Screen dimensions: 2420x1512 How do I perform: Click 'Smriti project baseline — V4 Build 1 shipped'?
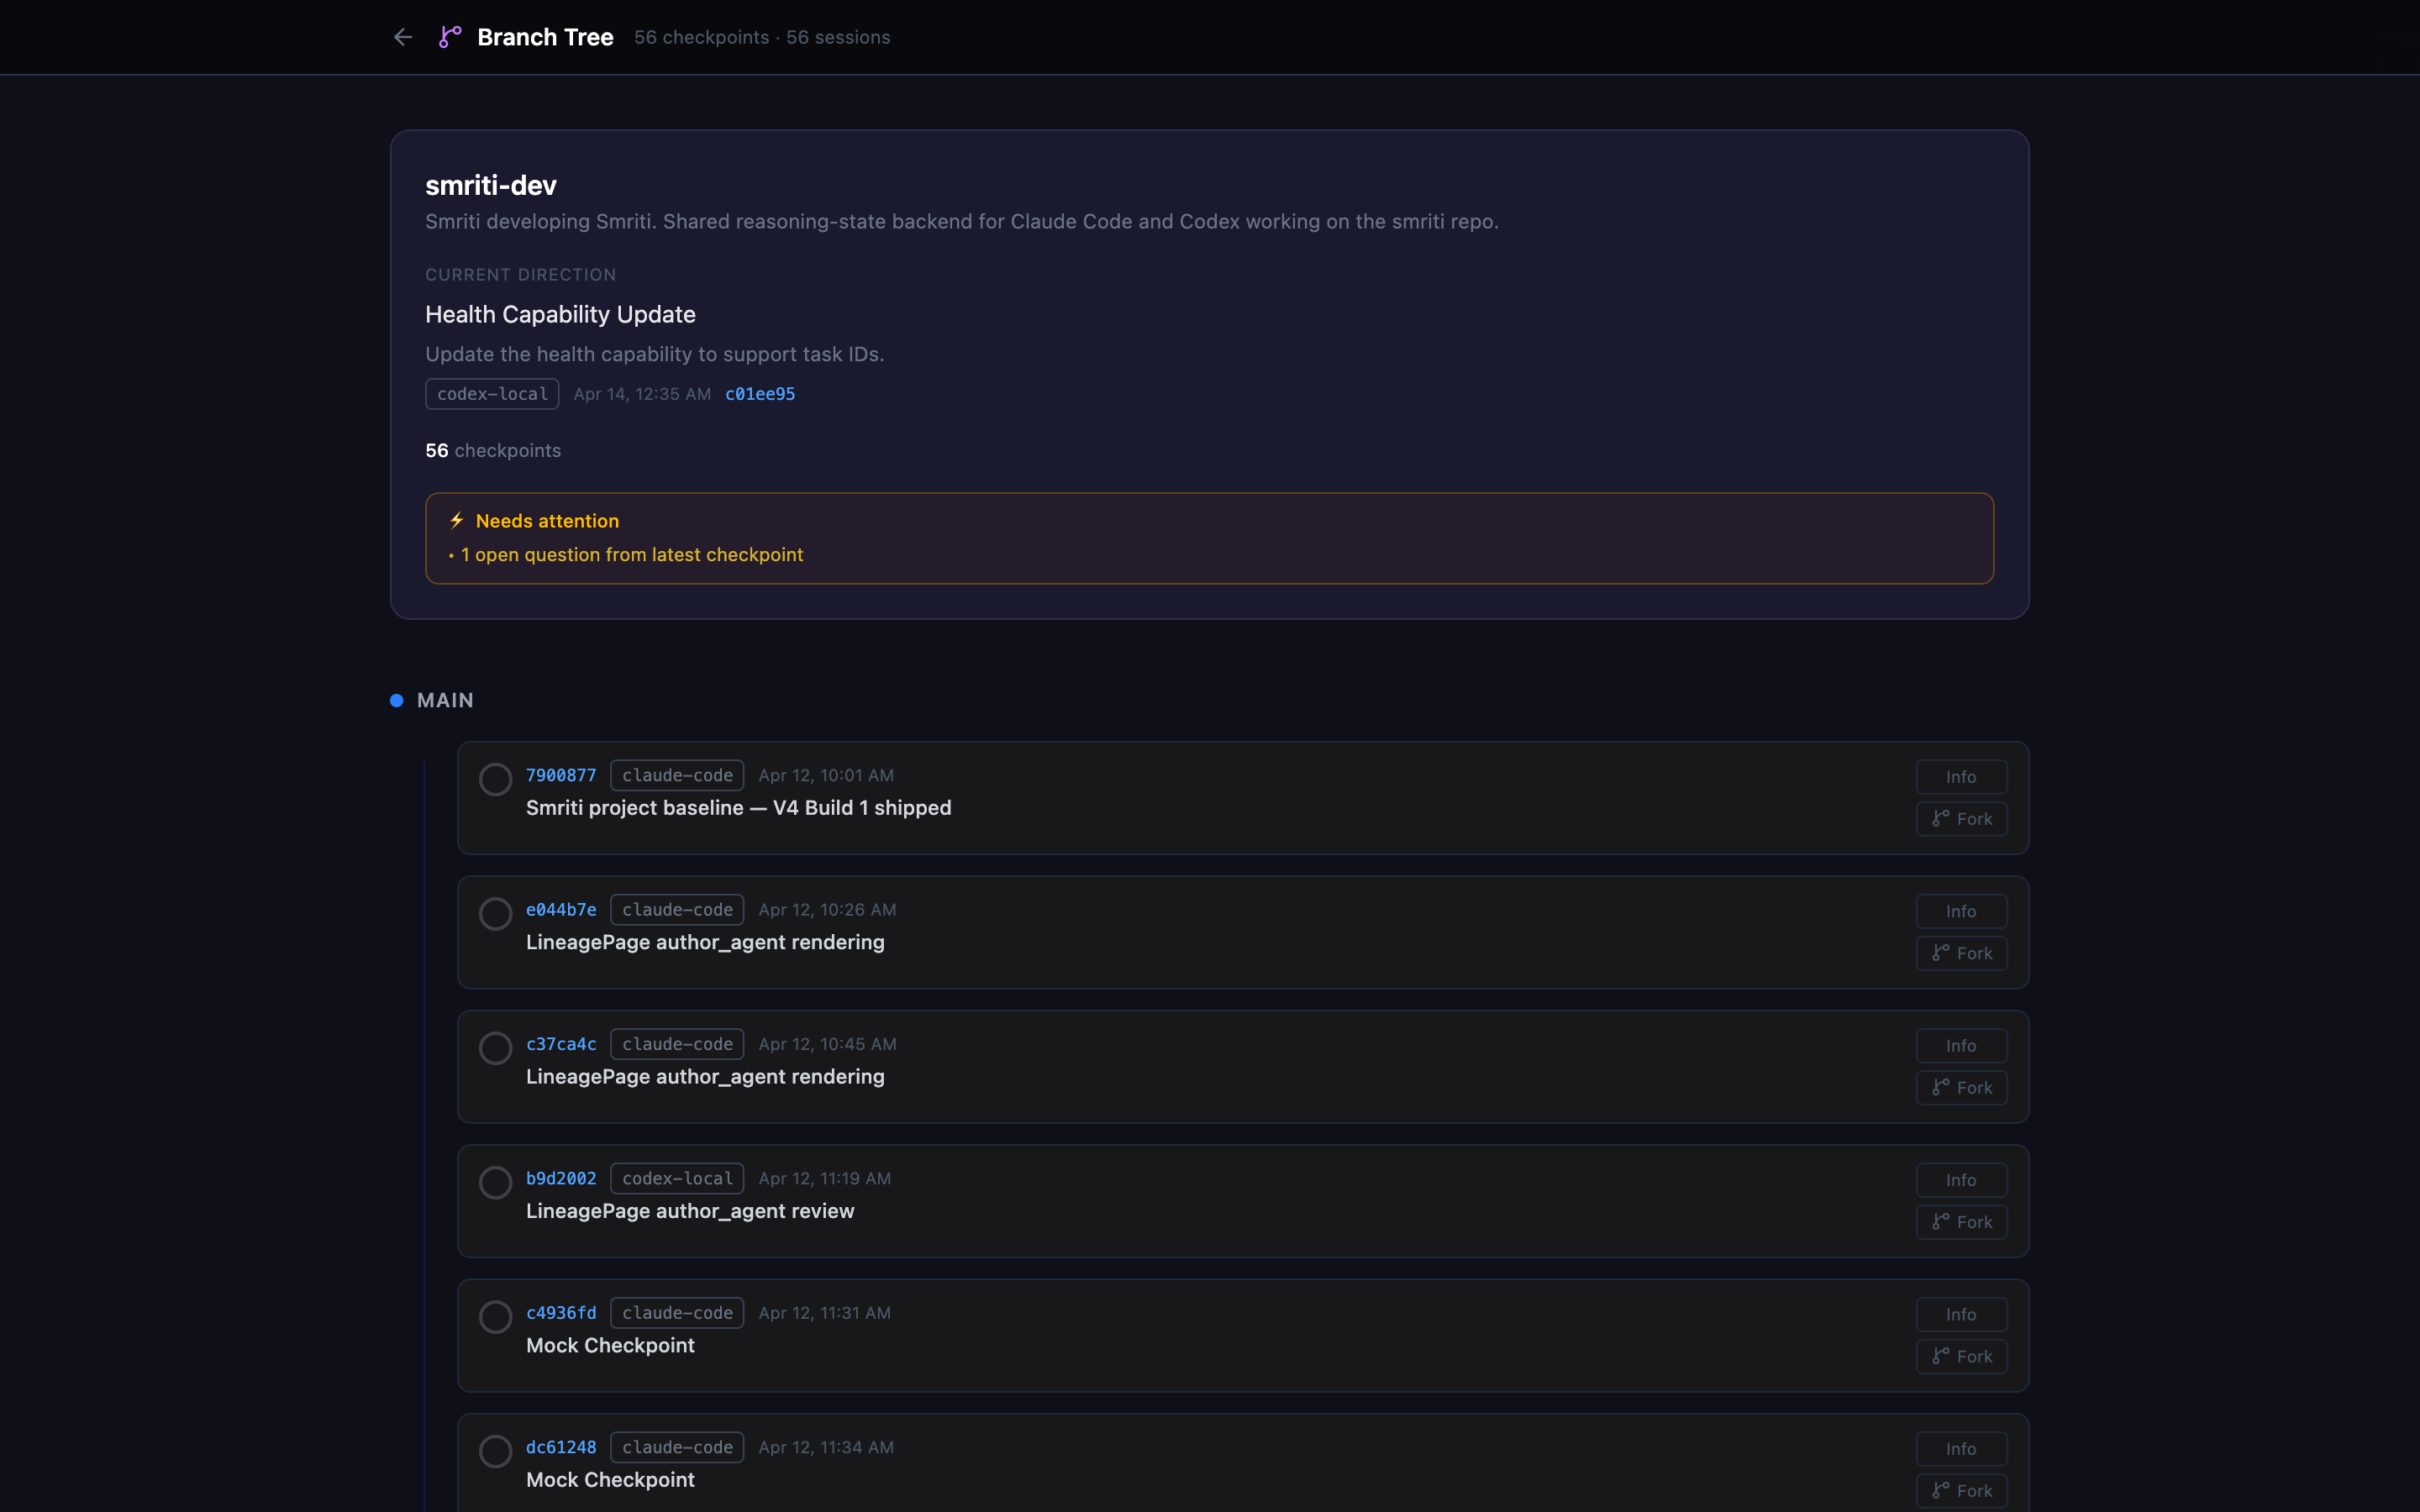[x=739, y=808]
